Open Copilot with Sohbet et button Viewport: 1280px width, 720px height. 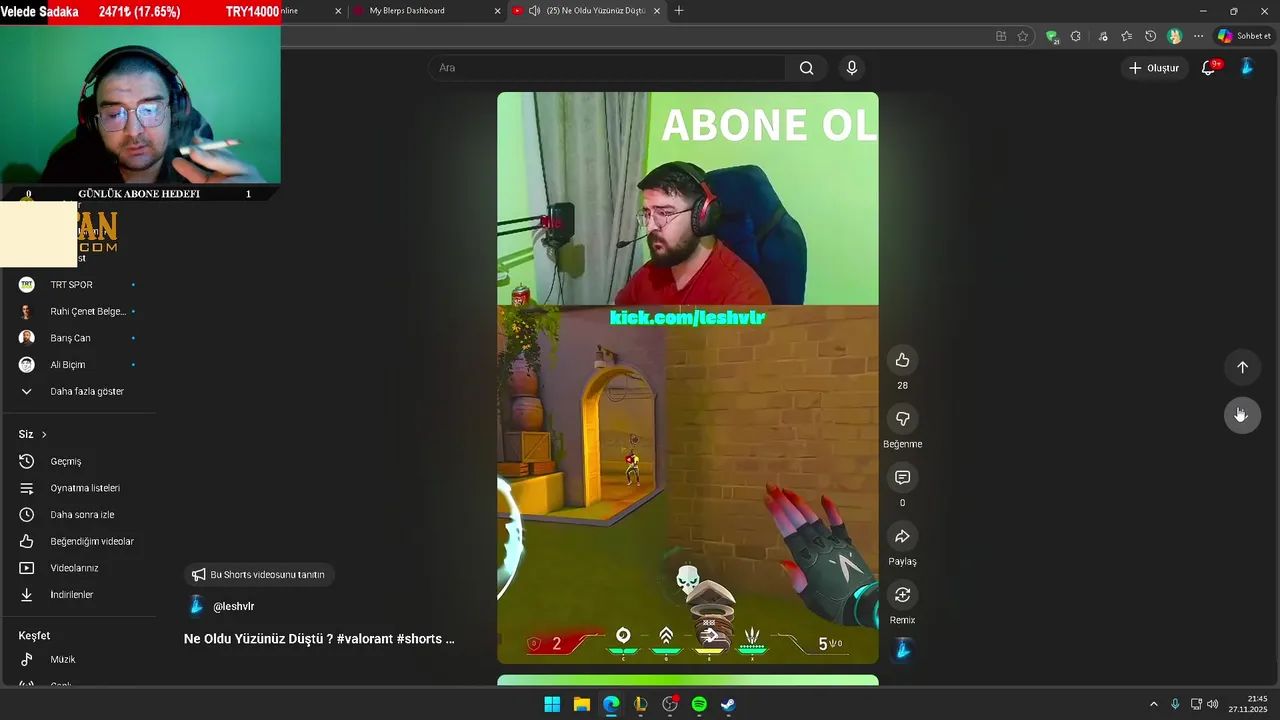pos(1244,36)
